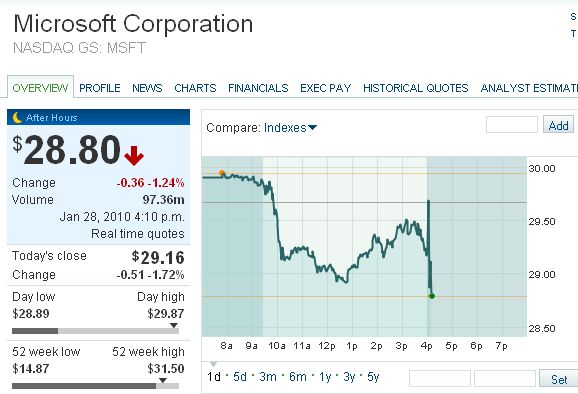Click the red down arrow beside price
The image size is (578, 394).
click(134, 155)
